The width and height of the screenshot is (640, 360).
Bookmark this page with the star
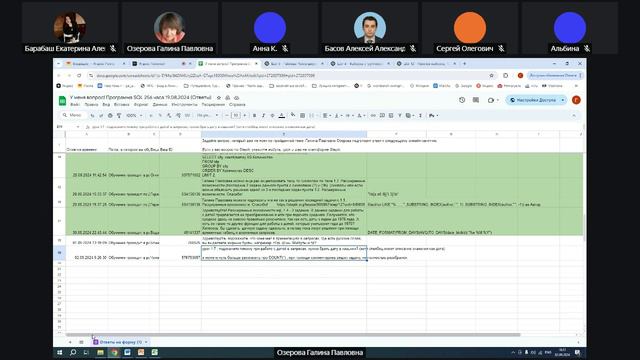(491, 76)
